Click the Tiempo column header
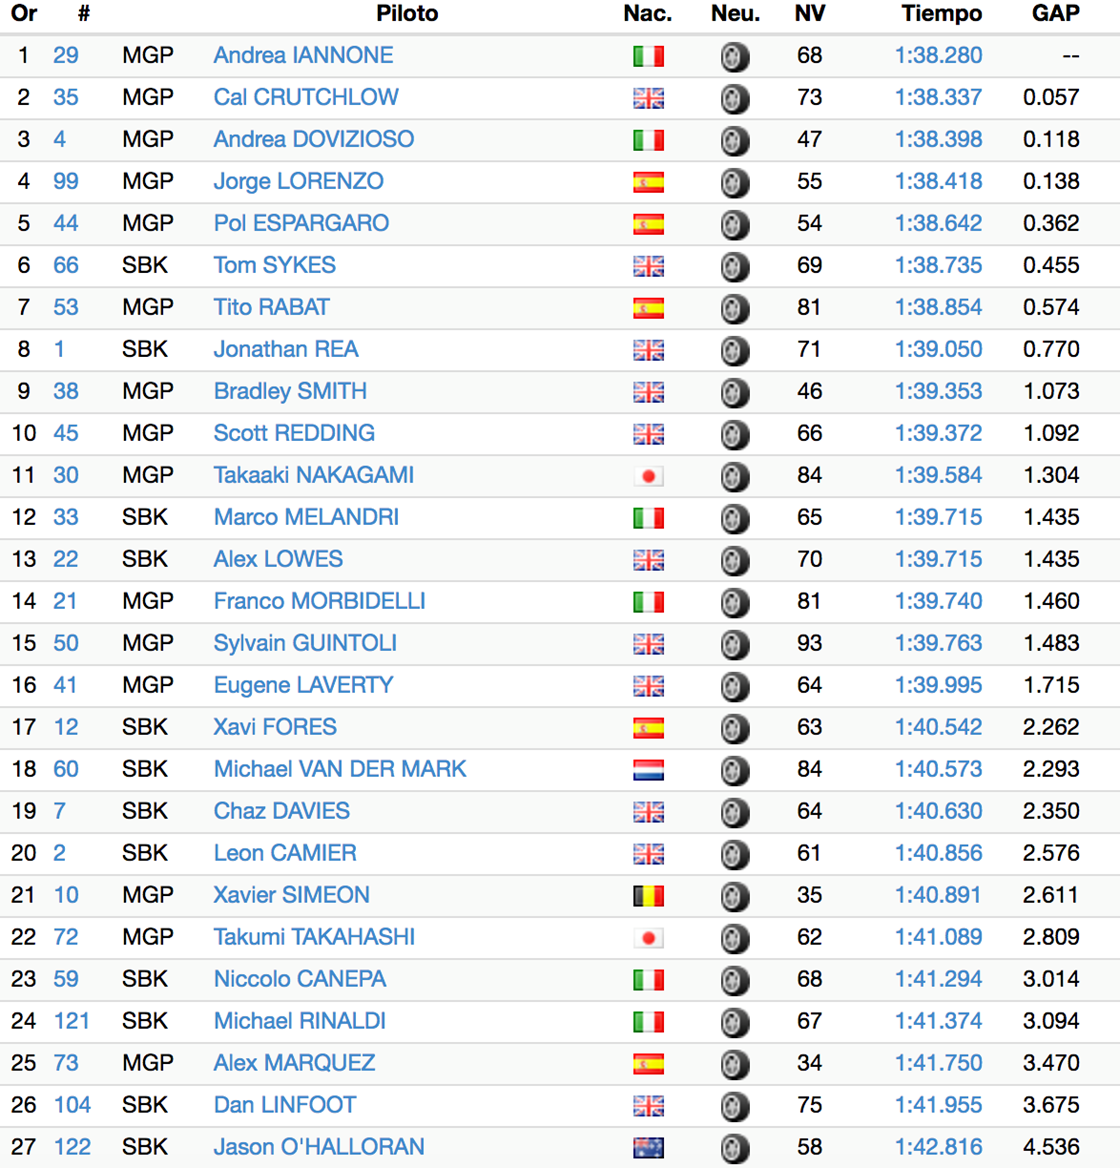The image size is (1120, 1168). [942, 13]
